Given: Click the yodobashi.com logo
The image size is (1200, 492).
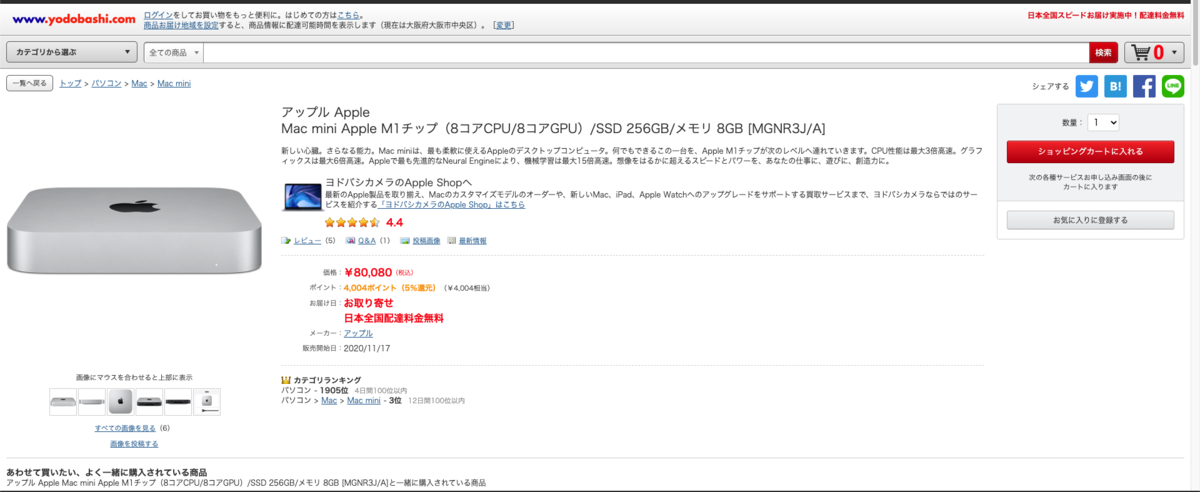Looking at the screenshot, I should 74,19.
